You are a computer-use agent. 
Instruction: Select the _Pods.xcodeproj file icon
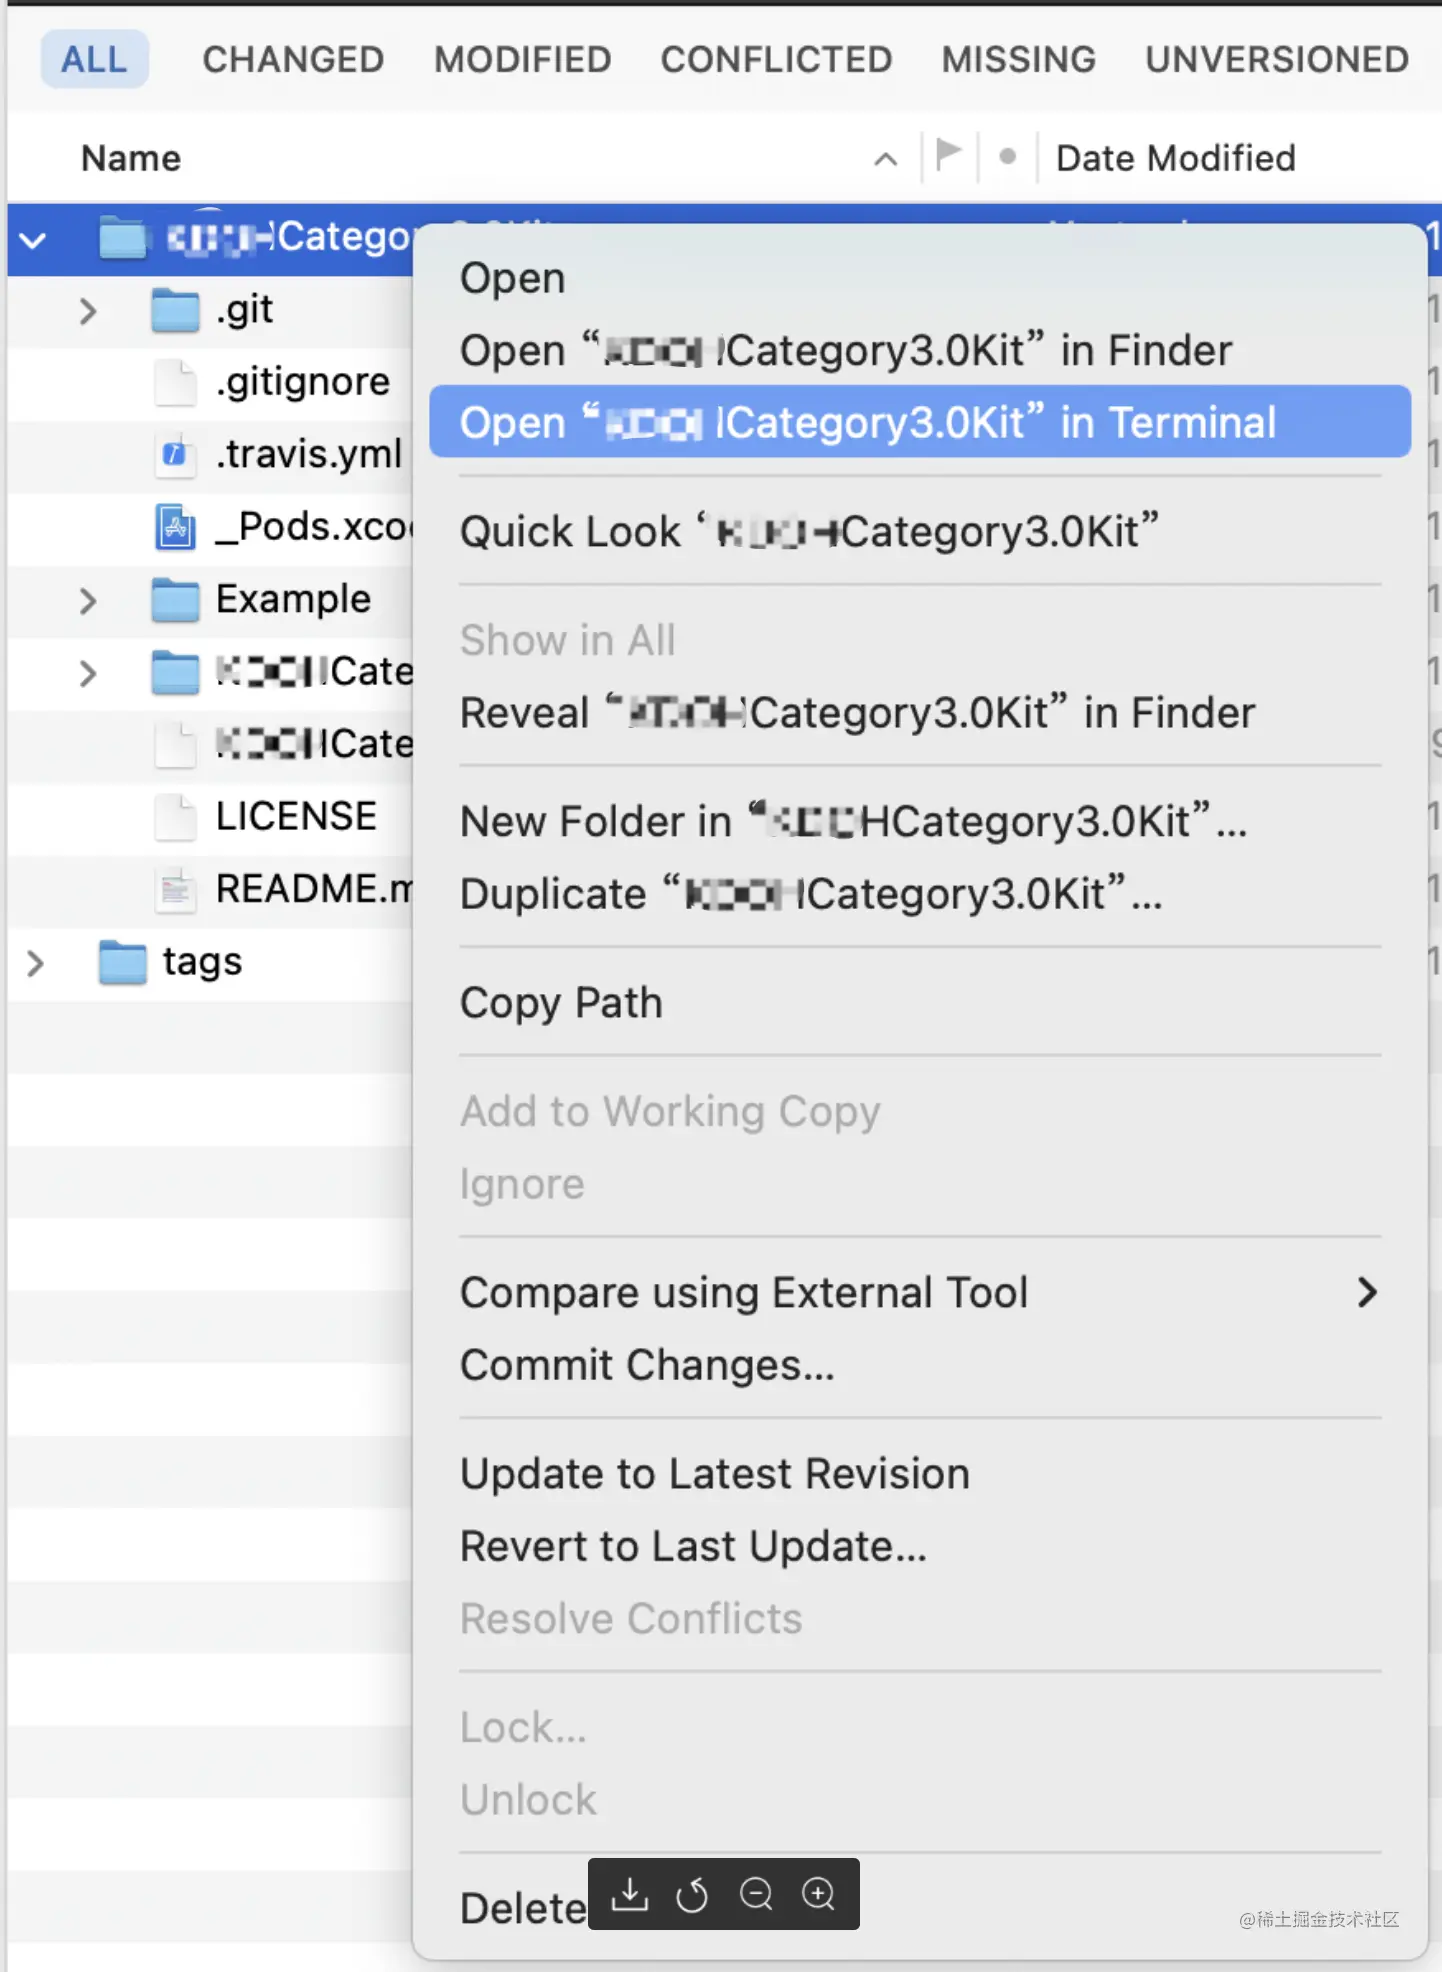pos(175,527)
